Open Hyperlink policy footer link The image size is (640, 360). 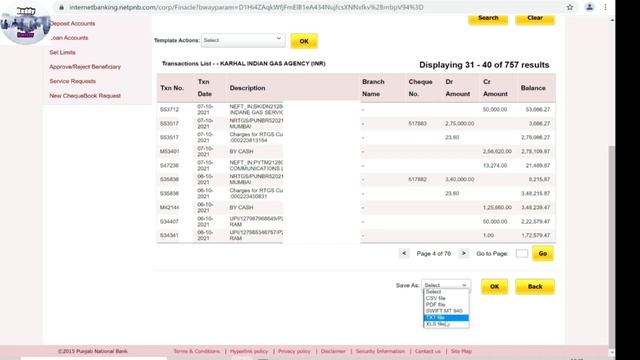(x=249, y=351)
